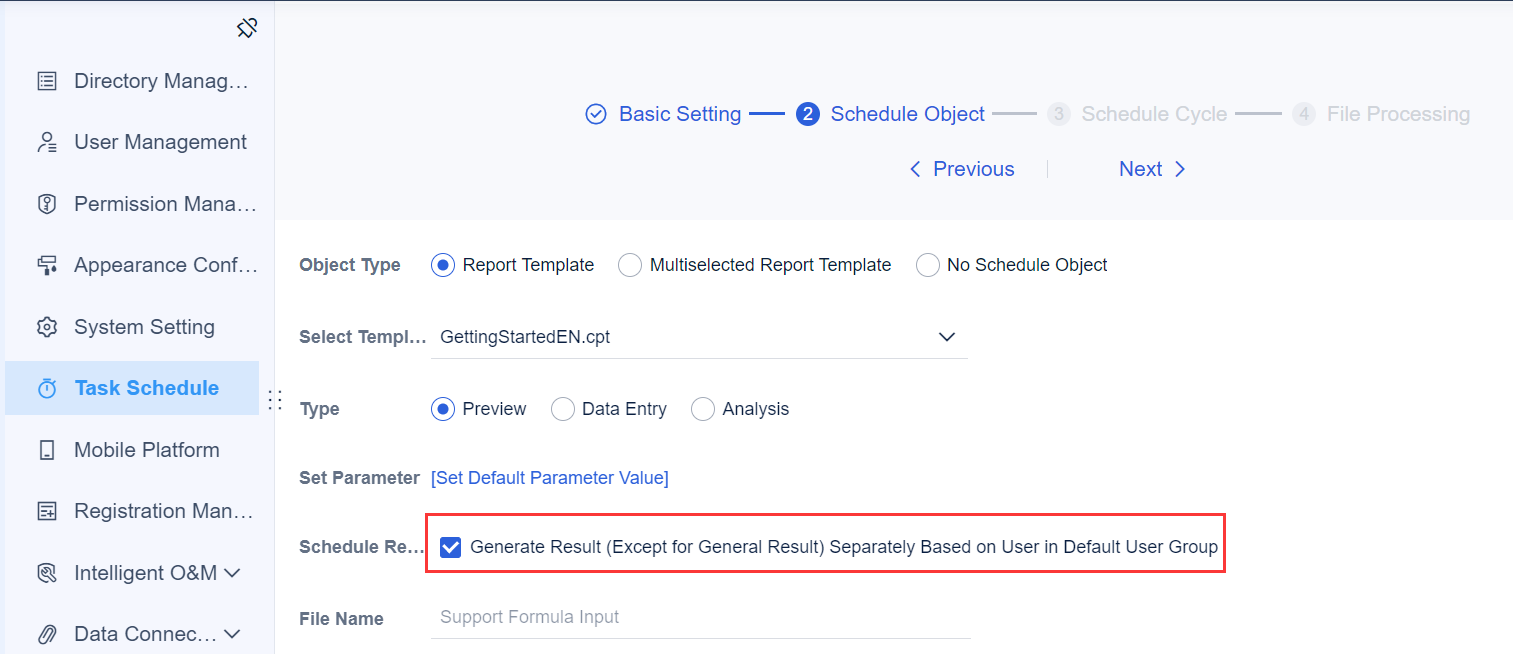This screenshot has width=1513, height=654.
Task: Click the File Name input field
Action: coord(700,617)
